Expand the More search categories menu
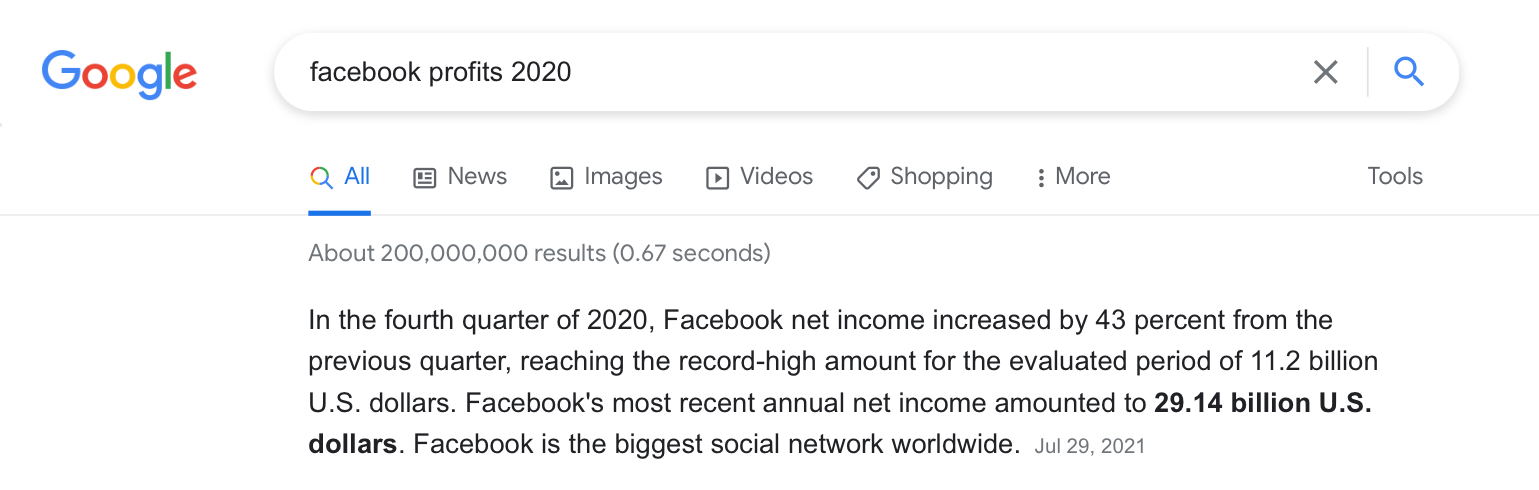 [1073, 177]
